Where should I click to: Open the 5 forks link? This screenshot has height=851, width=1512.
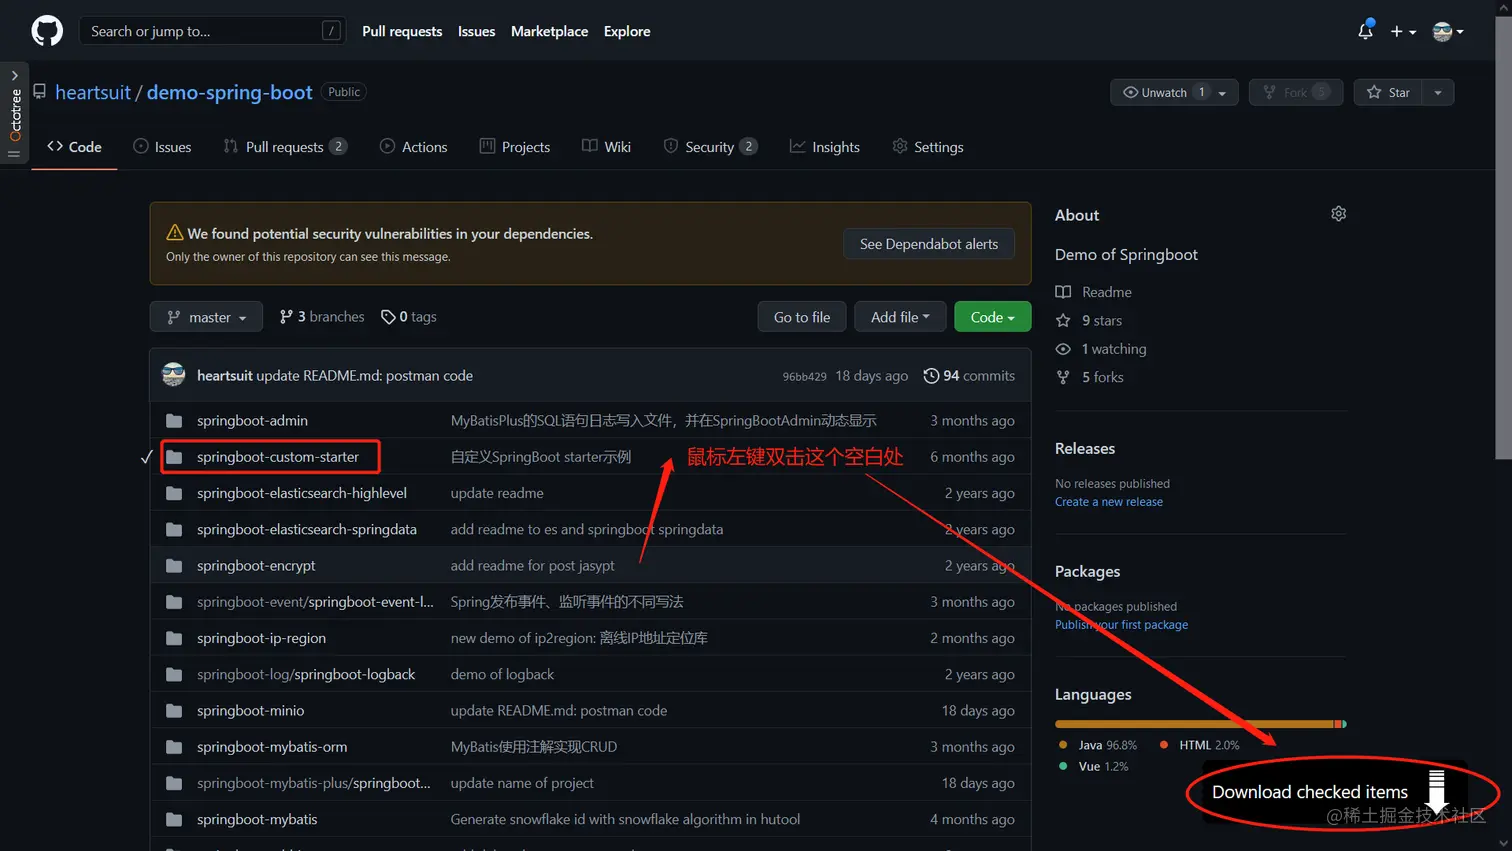pyautogui.click(x=1090, y=377)
